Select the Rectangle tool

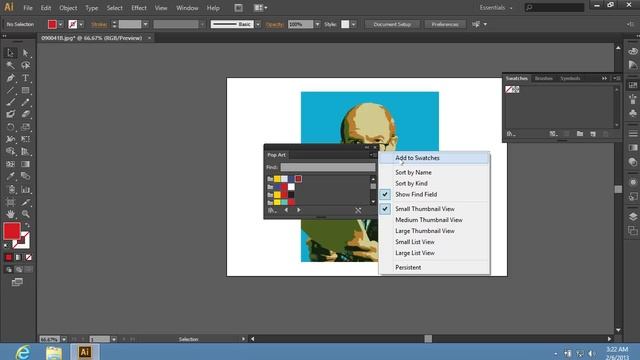[26, 90]
